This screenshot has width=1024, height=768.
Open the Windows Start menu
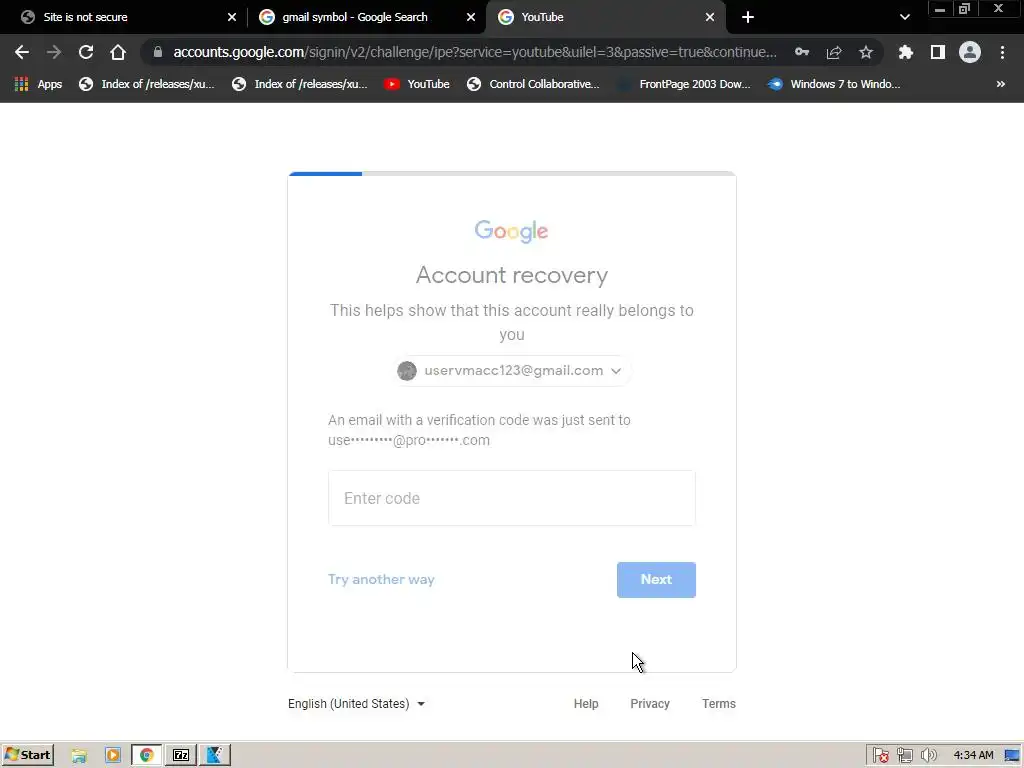(x=27, y=755)
